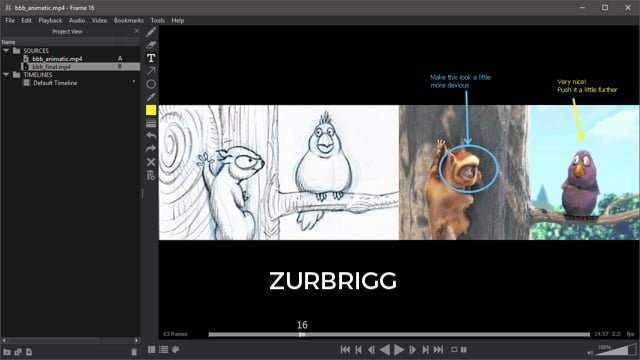The width and height of the screenshot is (640, 360).
Task: Select the eraser tool
Action: [151, 45]
